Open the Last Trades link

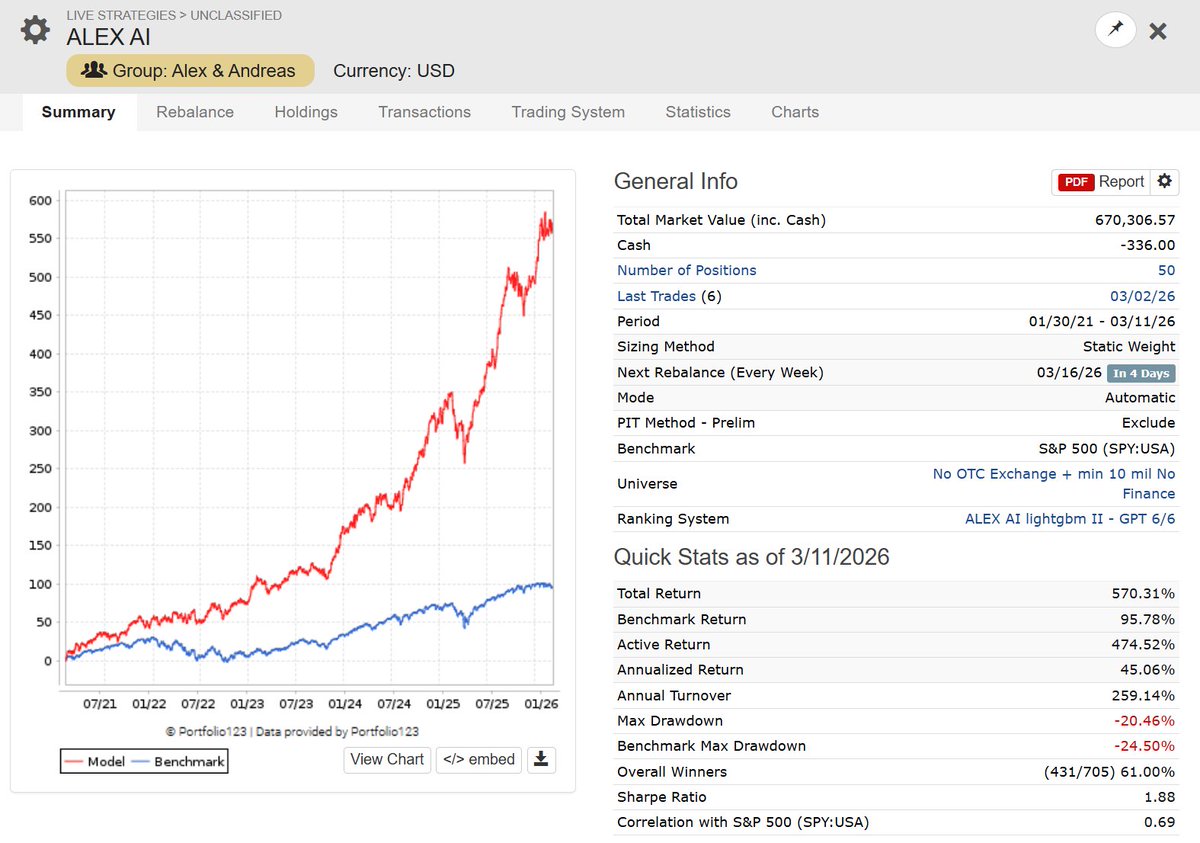click(658, 296)
